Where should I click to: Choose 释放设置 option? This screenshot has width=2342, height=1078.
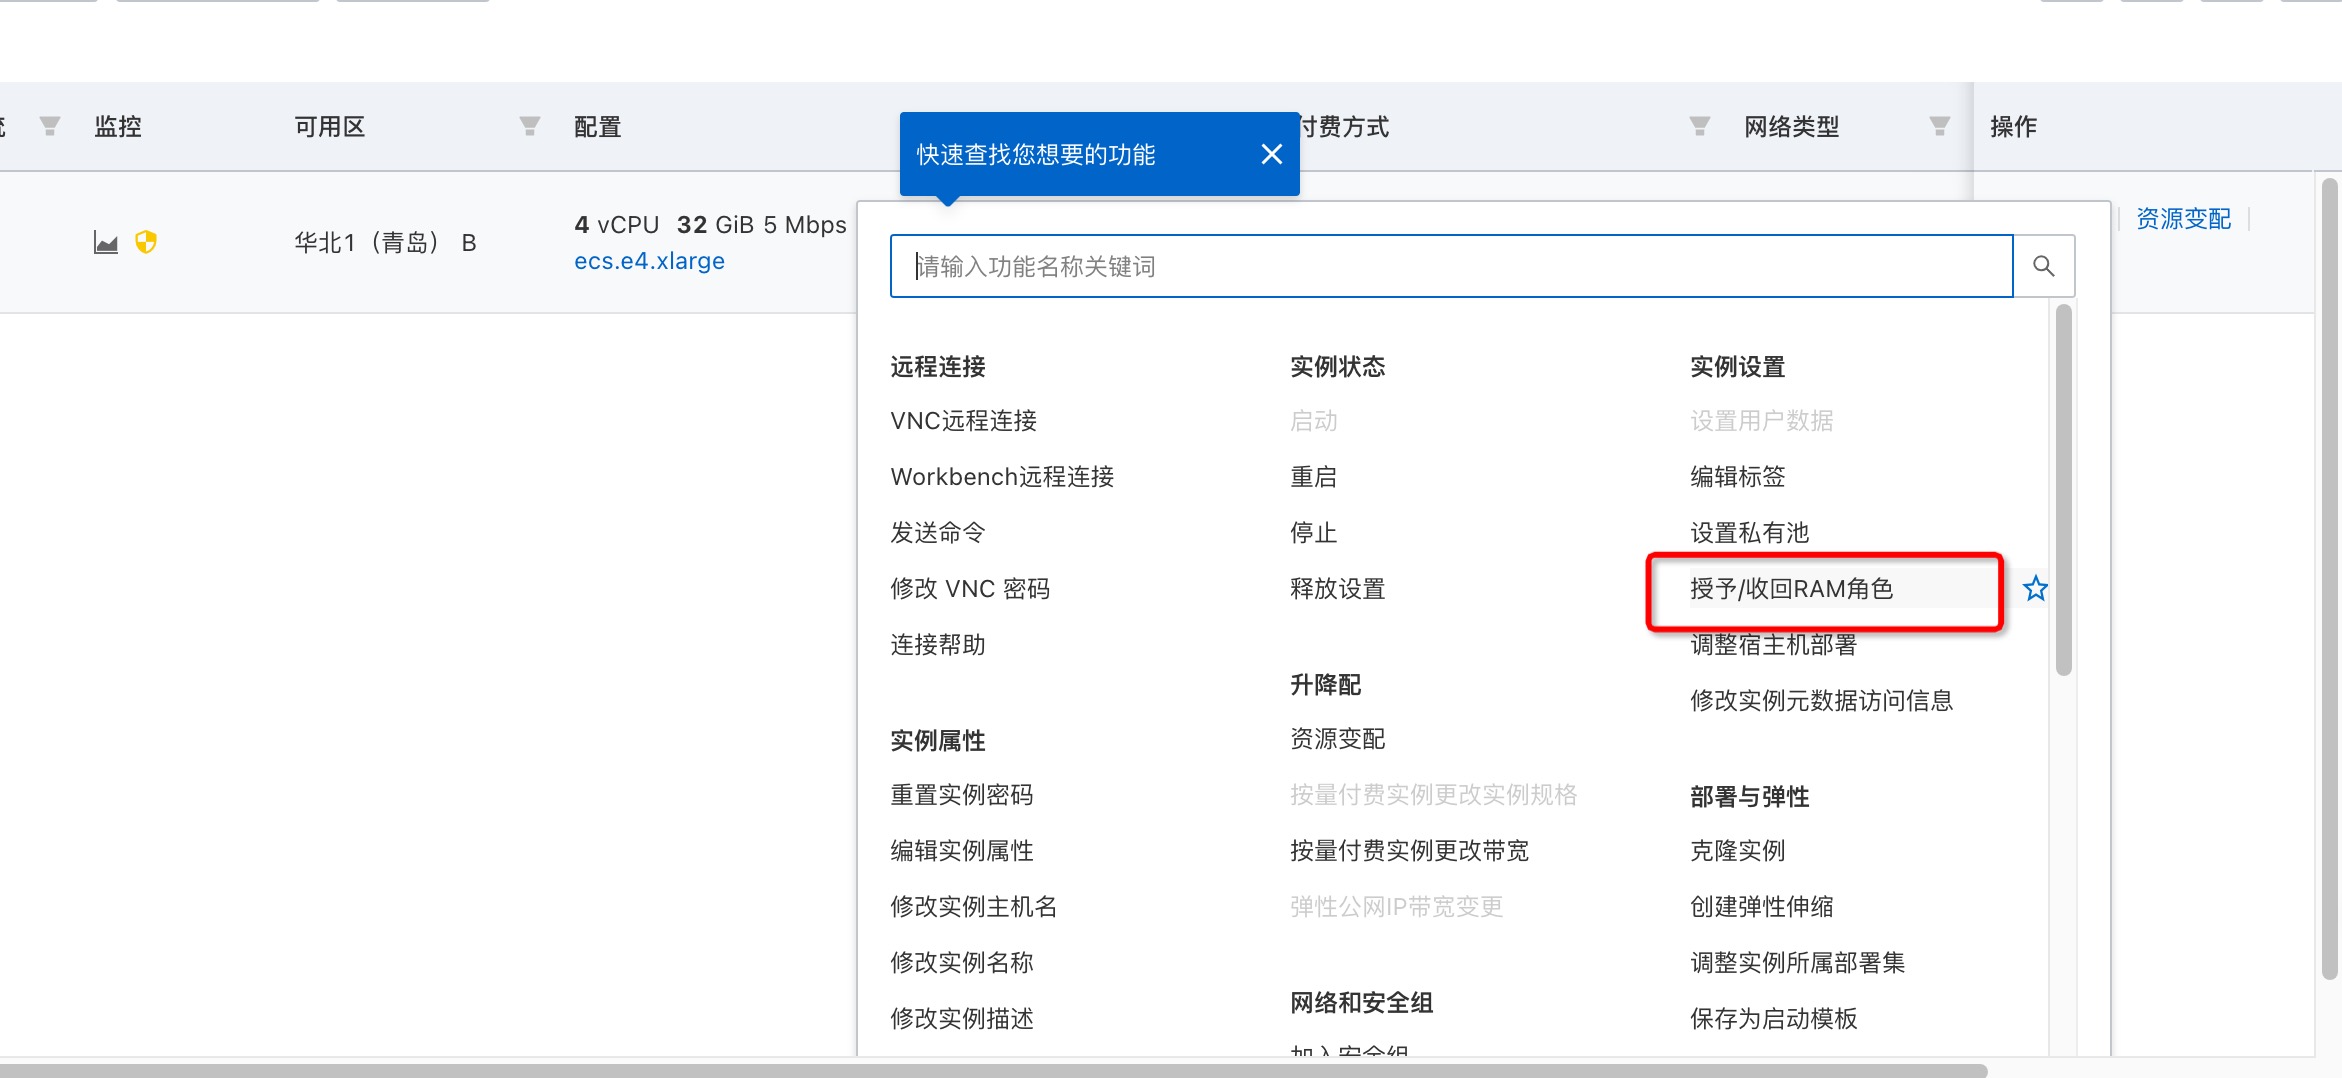pos(1338,589)
